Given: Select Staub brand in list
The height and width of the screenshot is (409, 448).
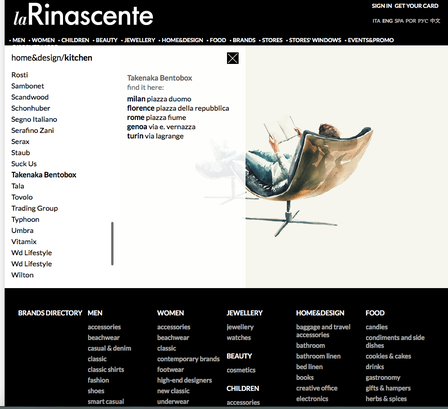Looking at the screenshot, I should coord(21,153).
